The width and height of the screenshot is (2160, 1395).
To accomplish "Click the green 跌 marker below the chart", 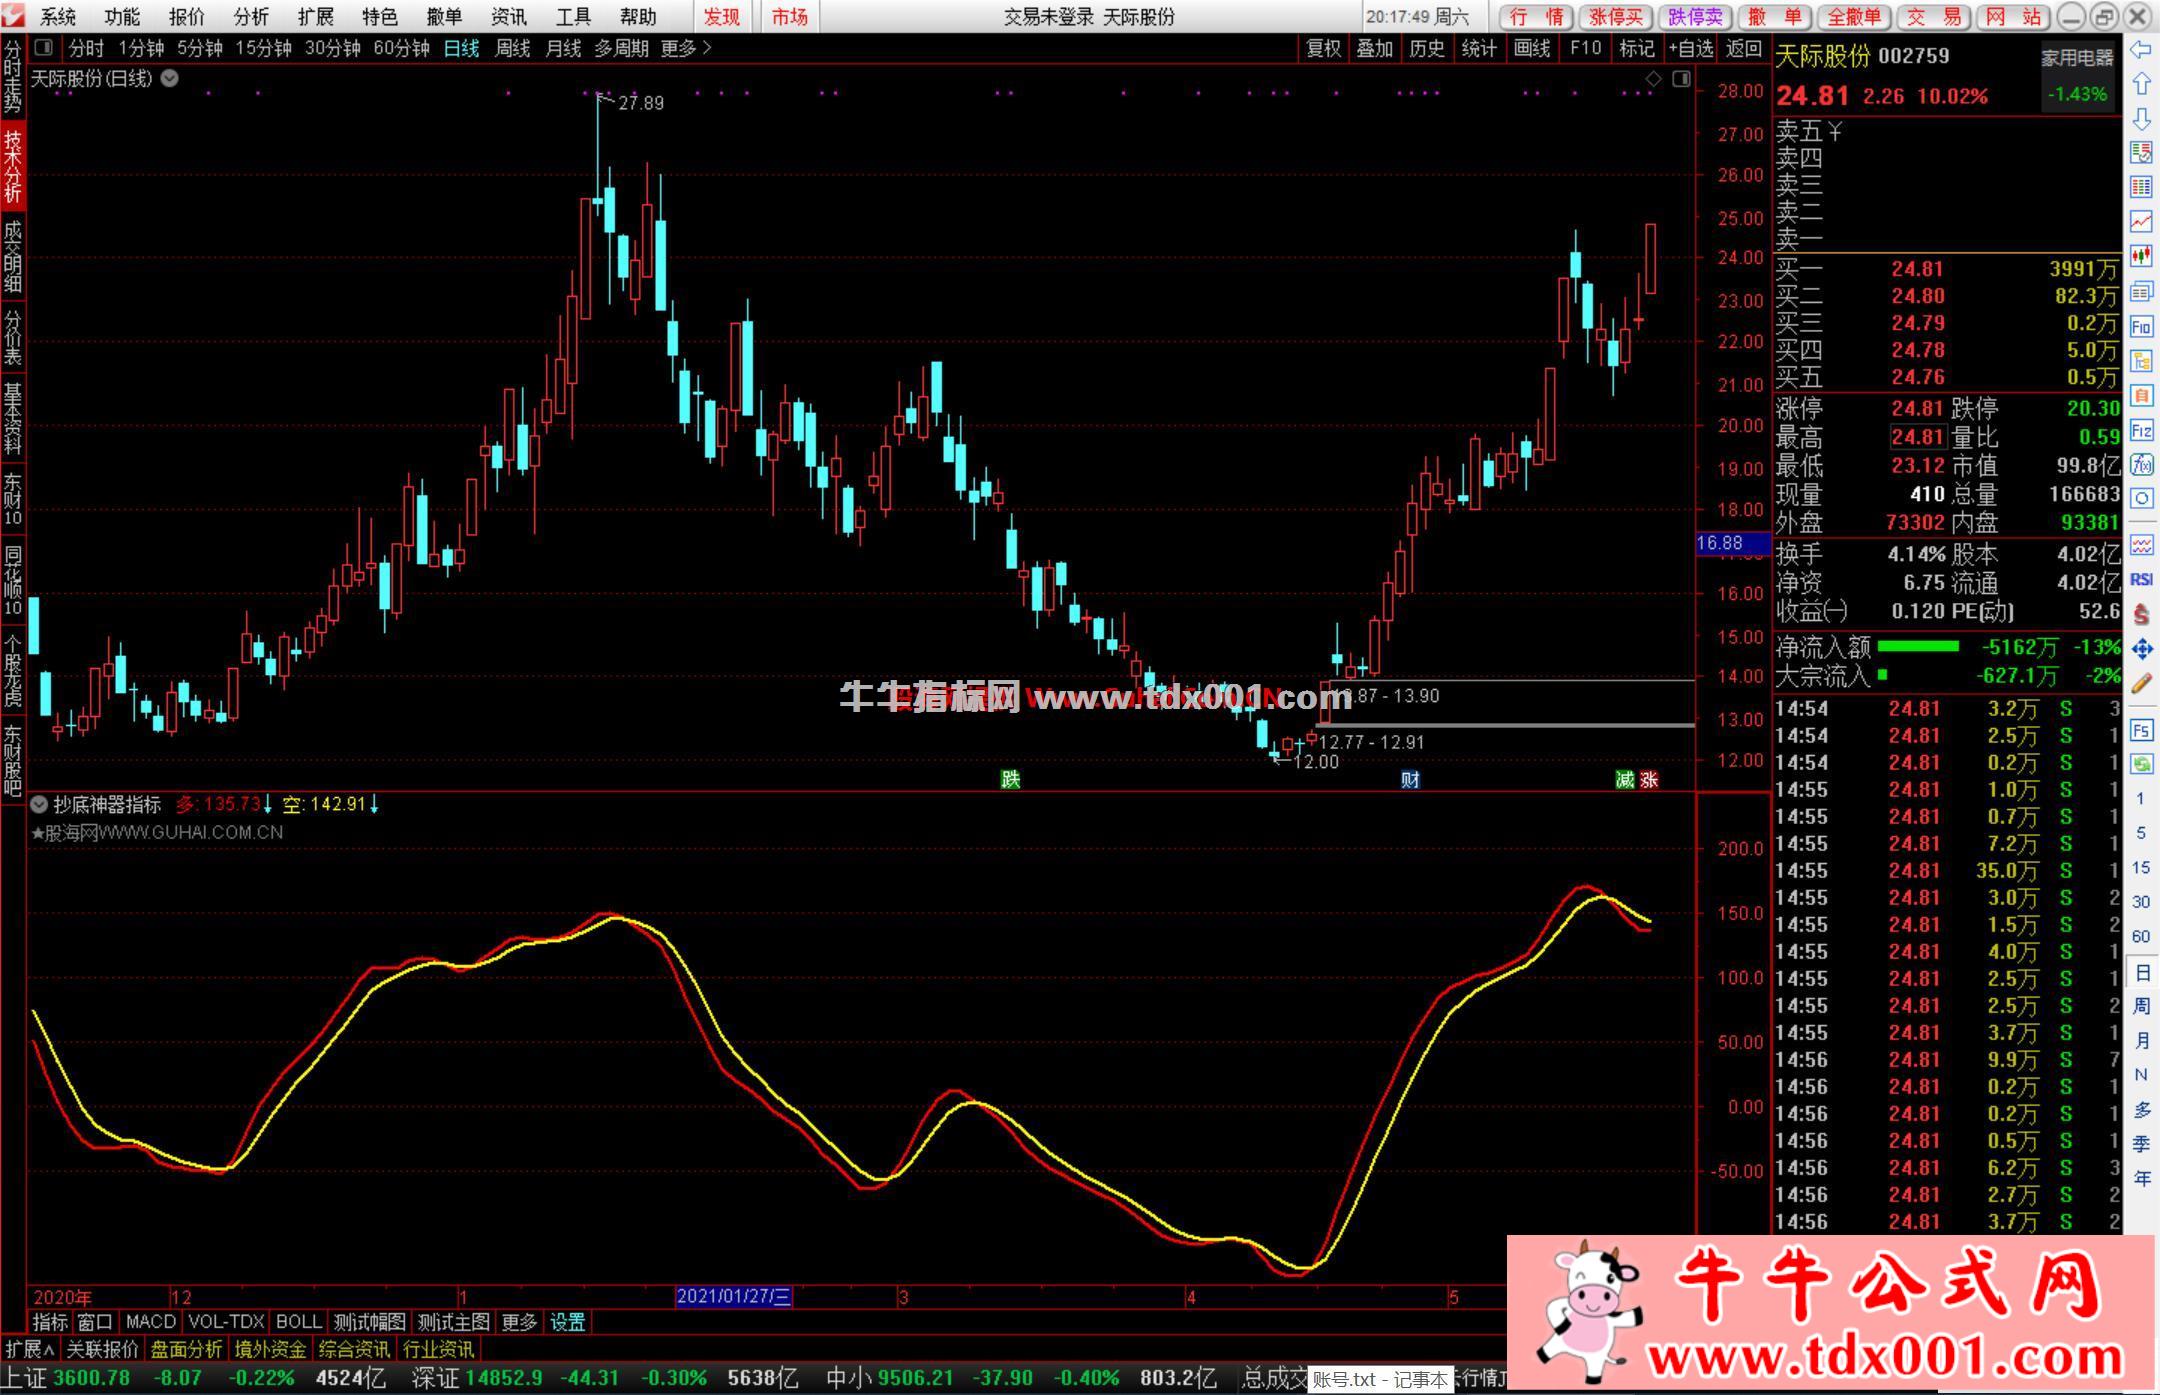I will [x=1011, y=780].
